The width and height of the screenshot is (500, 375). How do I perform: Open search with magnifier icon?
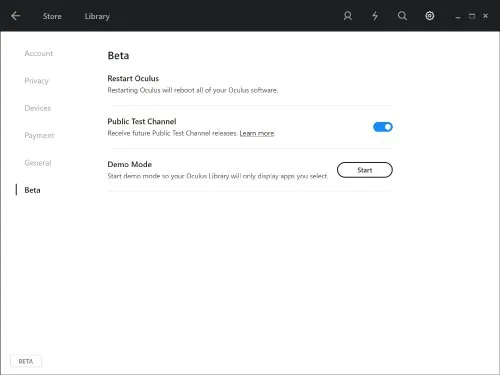(x=402, y=16)
